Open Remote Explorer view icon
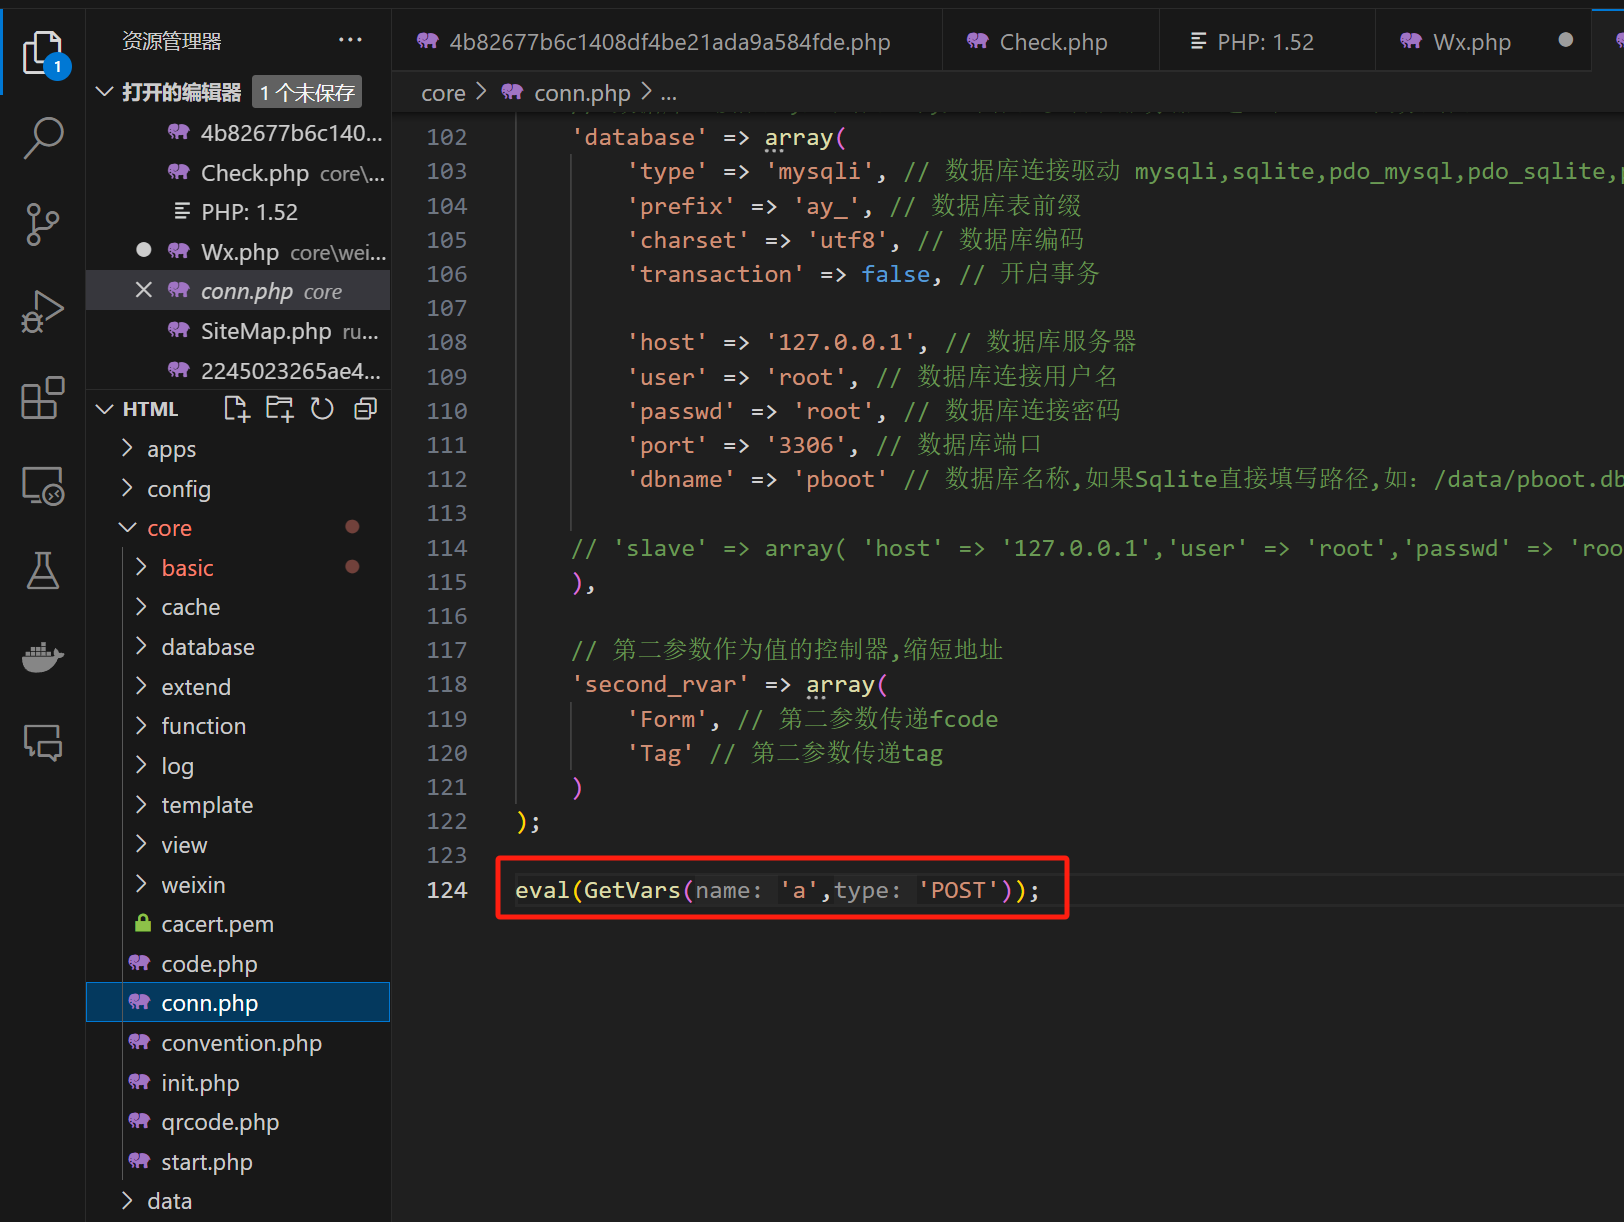1624x1222 pixels. pyautogui.click(x=43, y=485)
